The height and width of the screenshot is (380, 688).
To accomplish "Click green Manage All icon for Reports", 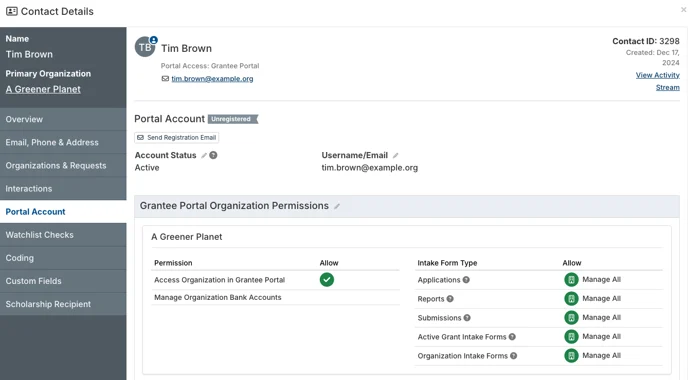I will click(571, 298).
